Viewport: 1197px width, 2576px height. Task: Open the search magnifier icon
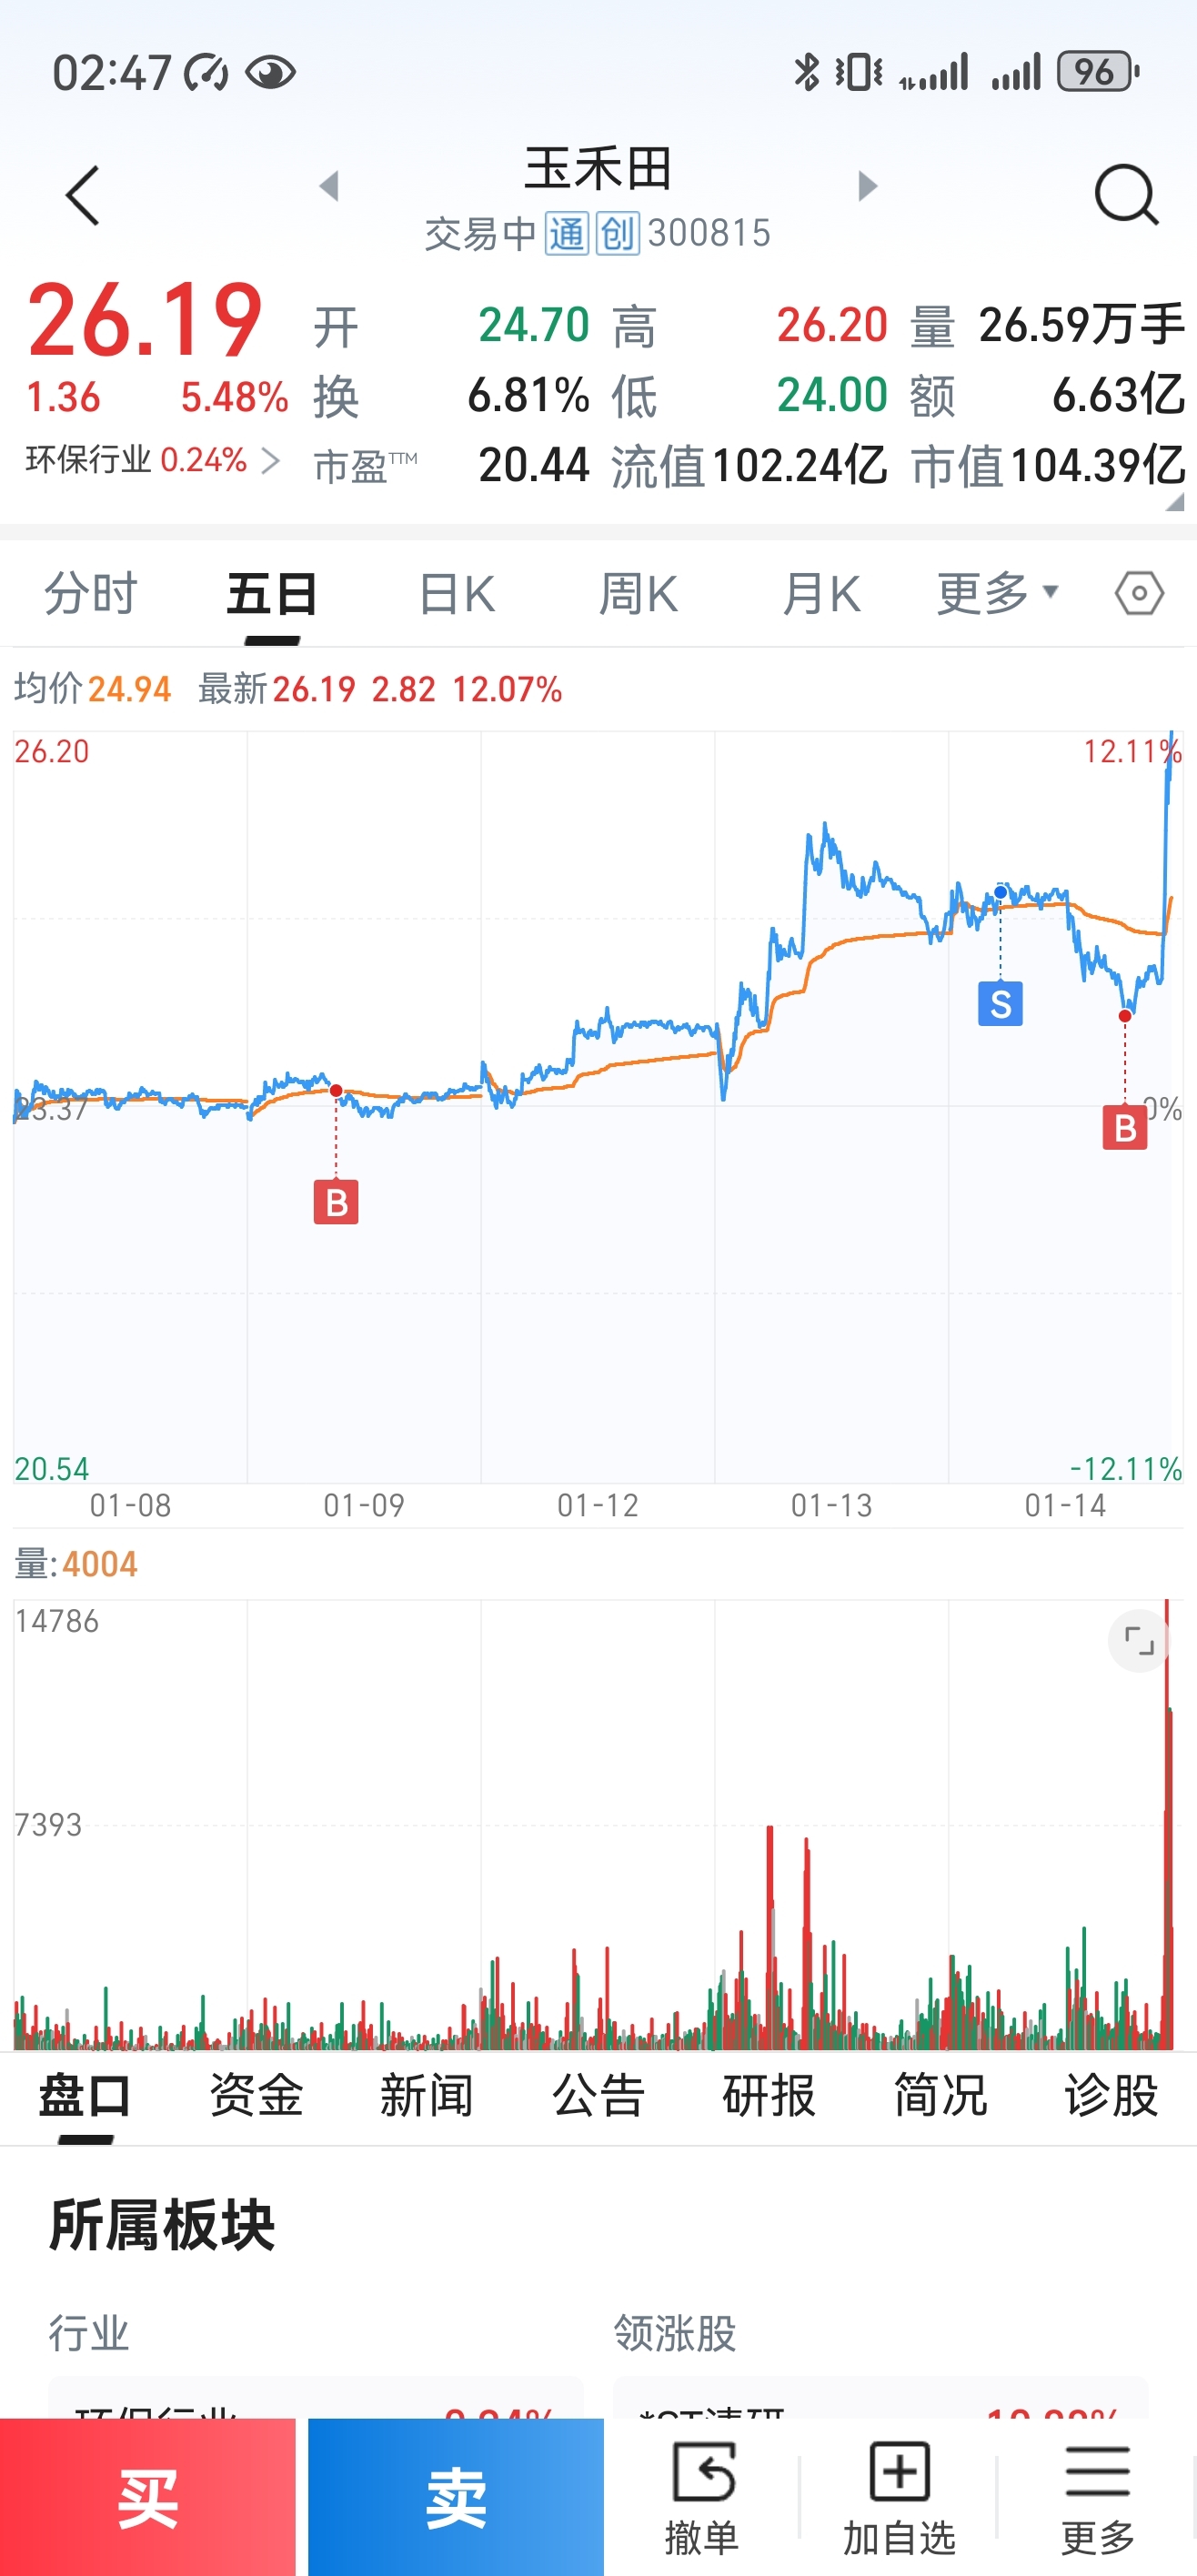(x=1126, y=194)
